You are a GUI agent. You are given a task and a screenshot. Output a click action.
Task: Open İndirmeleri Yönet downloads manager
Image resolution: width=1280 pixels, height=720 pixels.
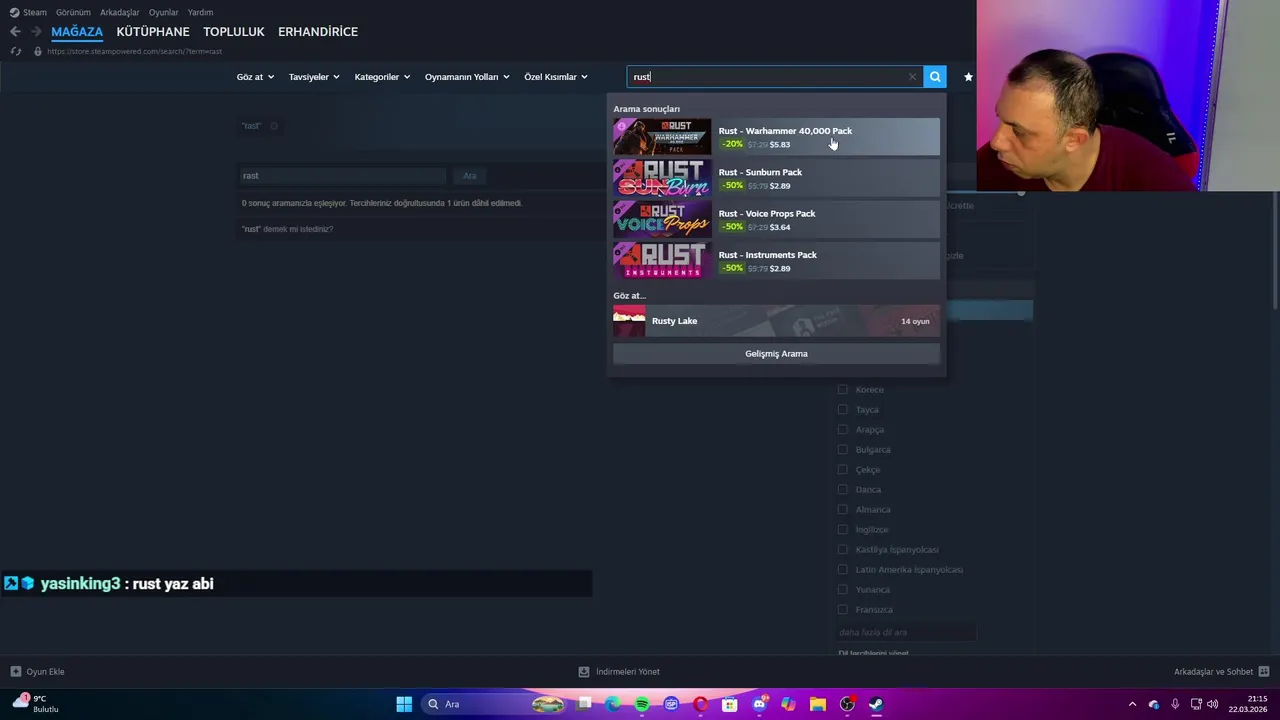click(619, 672)
